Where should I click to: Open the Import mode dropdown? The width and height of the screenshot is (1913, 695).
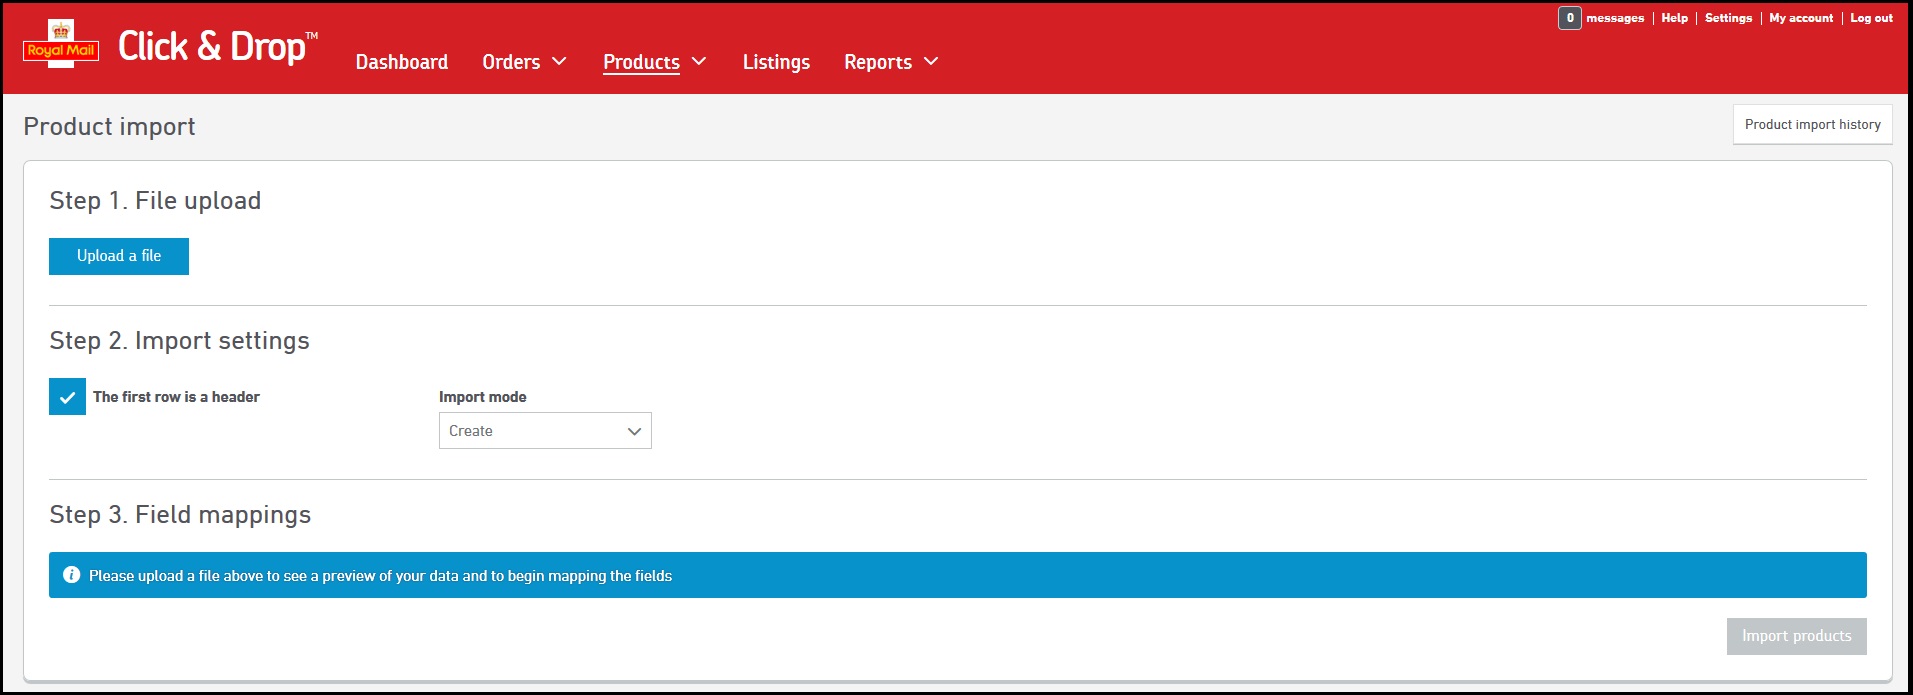[x=545, y=431]
